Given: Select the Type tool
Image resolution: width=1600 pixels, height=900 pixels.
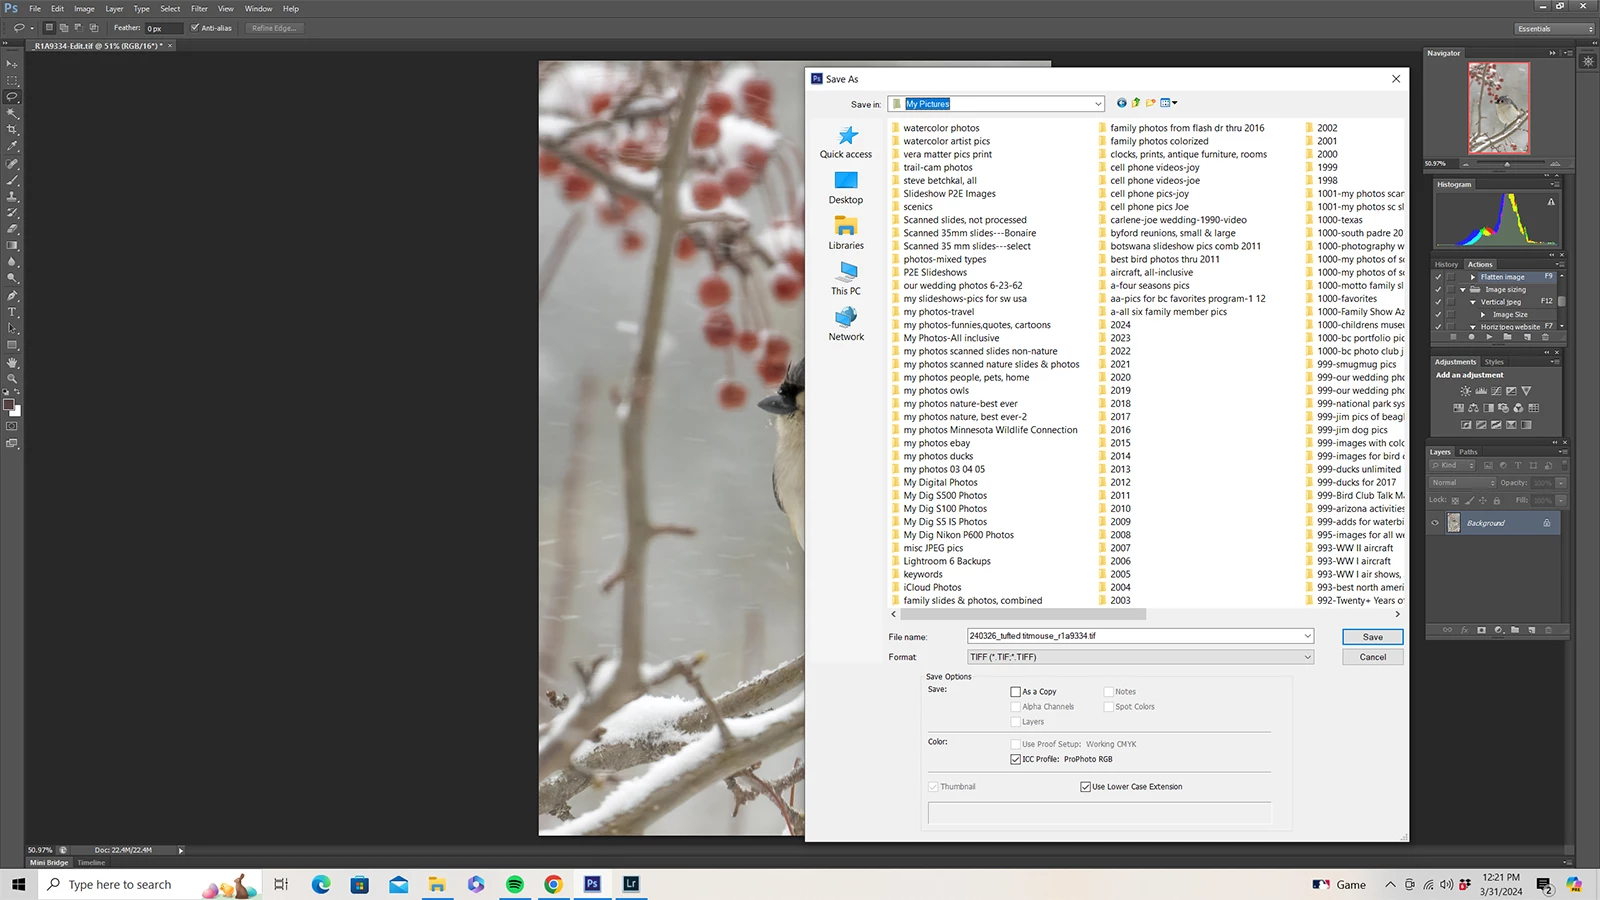Looking at the screenshot, I should (x=12, y=312).
